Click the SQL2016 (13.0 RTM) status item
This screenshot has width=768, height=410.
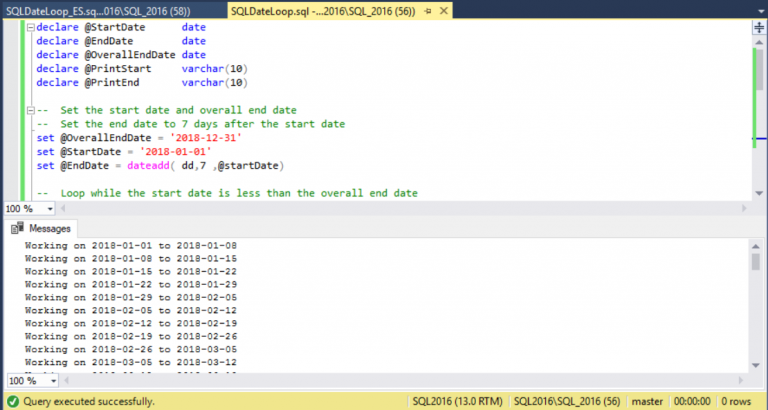tap(457, 401)
